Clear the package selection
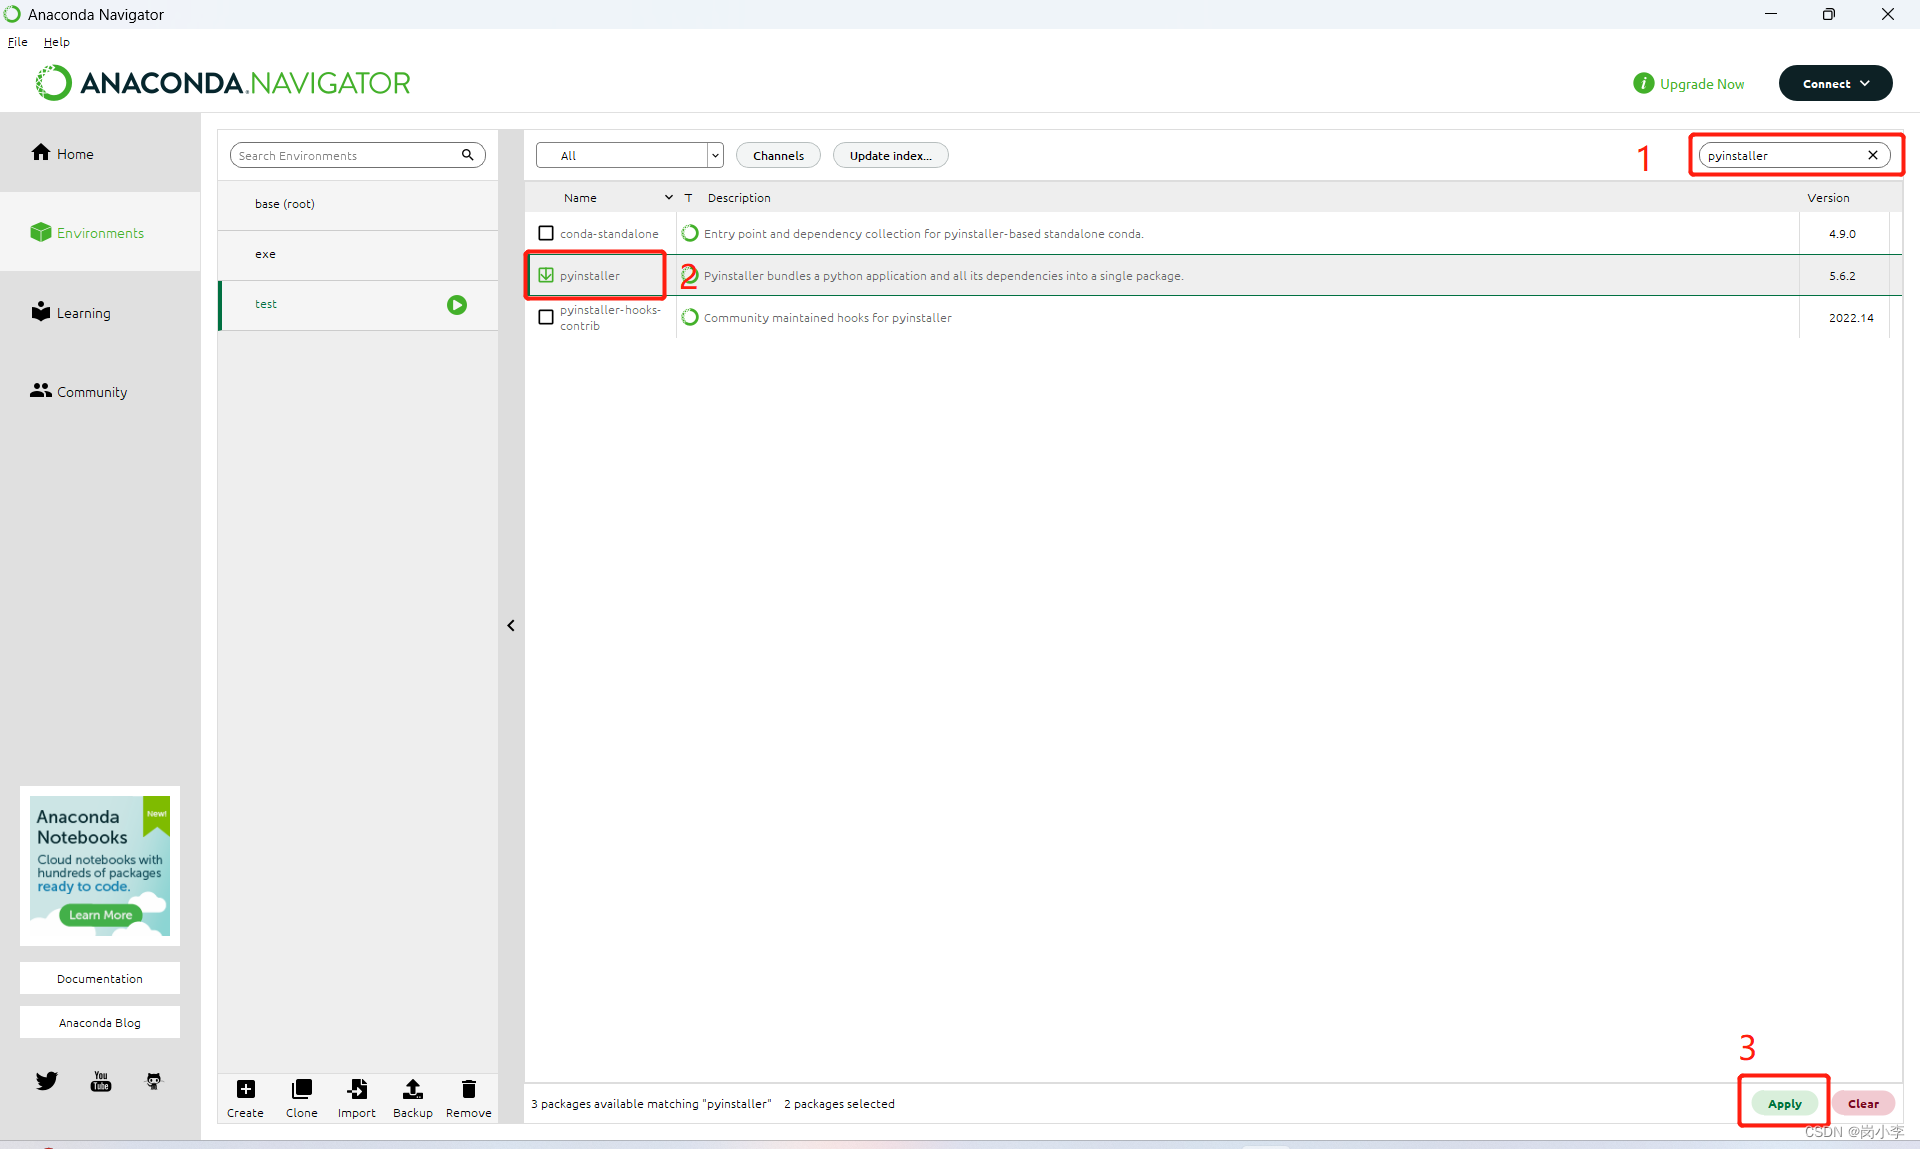The image size is (1920, 1149). [x=1863, y=1103]
